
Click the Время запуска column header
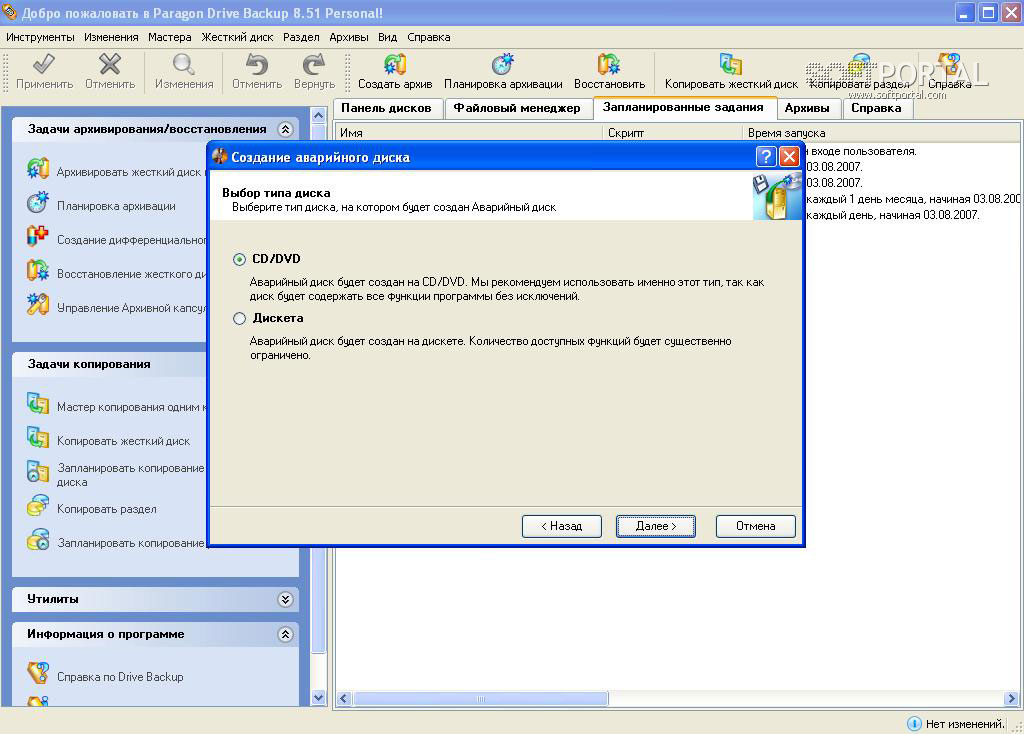(x=882, y=133)
